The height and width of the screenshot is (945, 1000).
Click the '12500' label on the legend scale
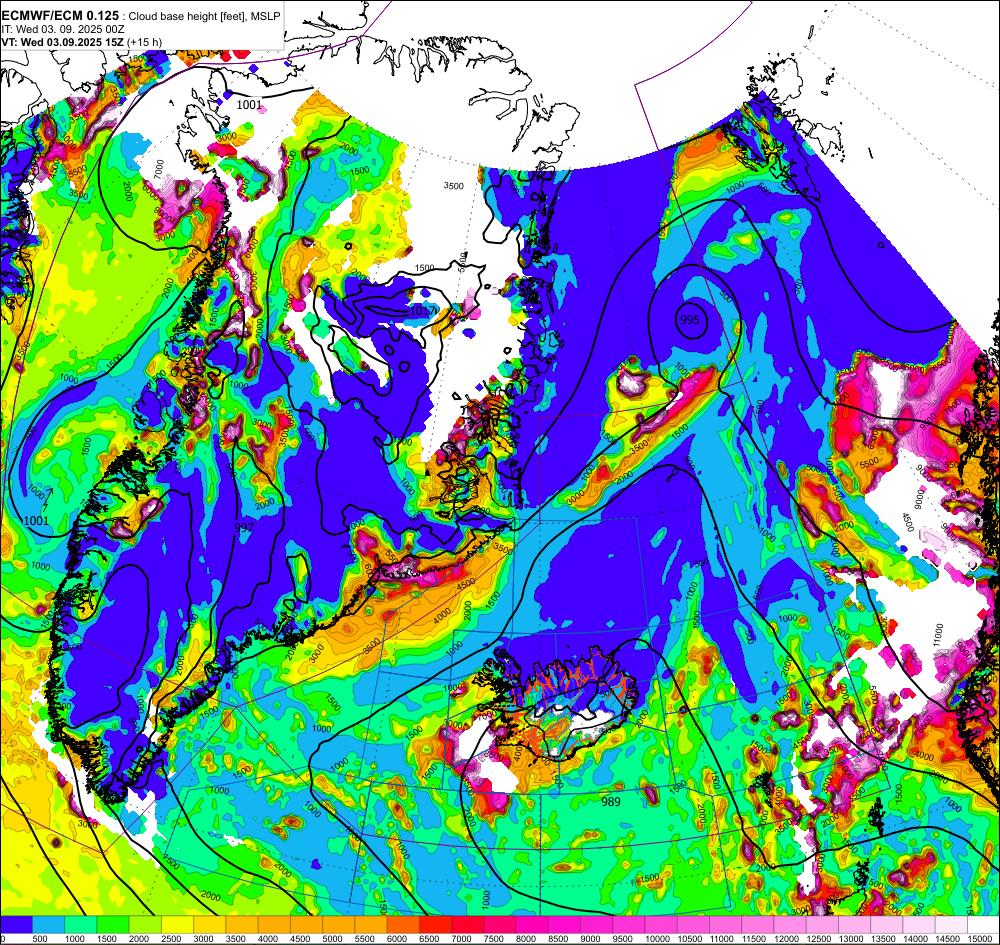pos(818,939)
